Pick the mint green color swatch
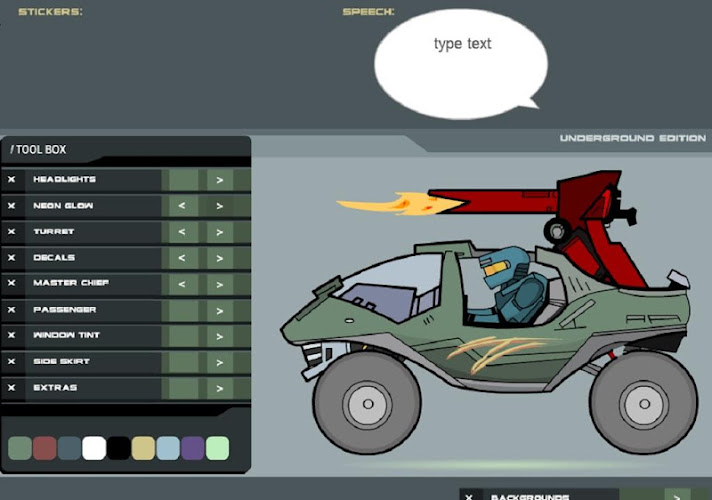Image resolution: width=712 pixels, height=500 pixels. coord(218,448)
